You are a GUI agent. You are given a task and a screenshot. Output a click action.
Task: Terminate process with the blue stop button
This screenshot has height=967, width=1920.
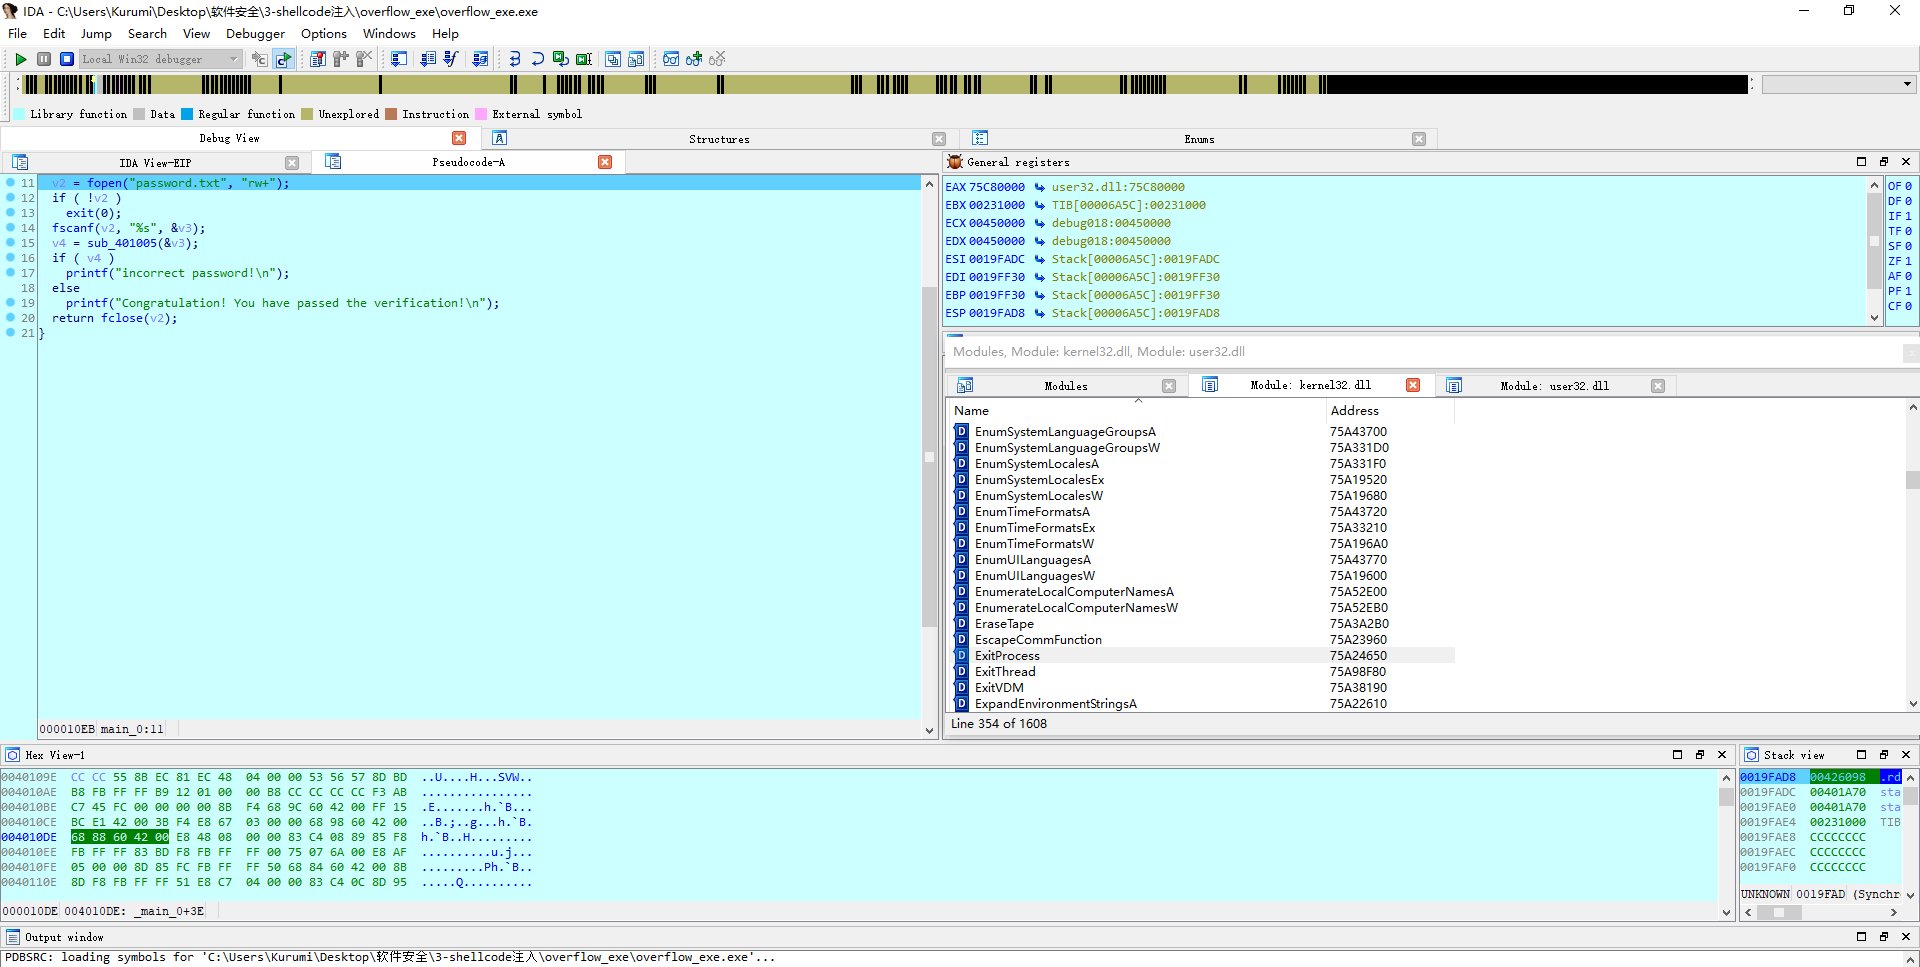click(67, 59)
